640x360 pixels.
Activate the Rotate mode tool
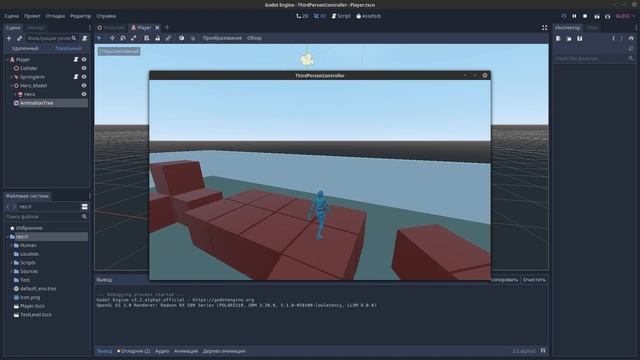pyautogui.click(x=123, y=38)
